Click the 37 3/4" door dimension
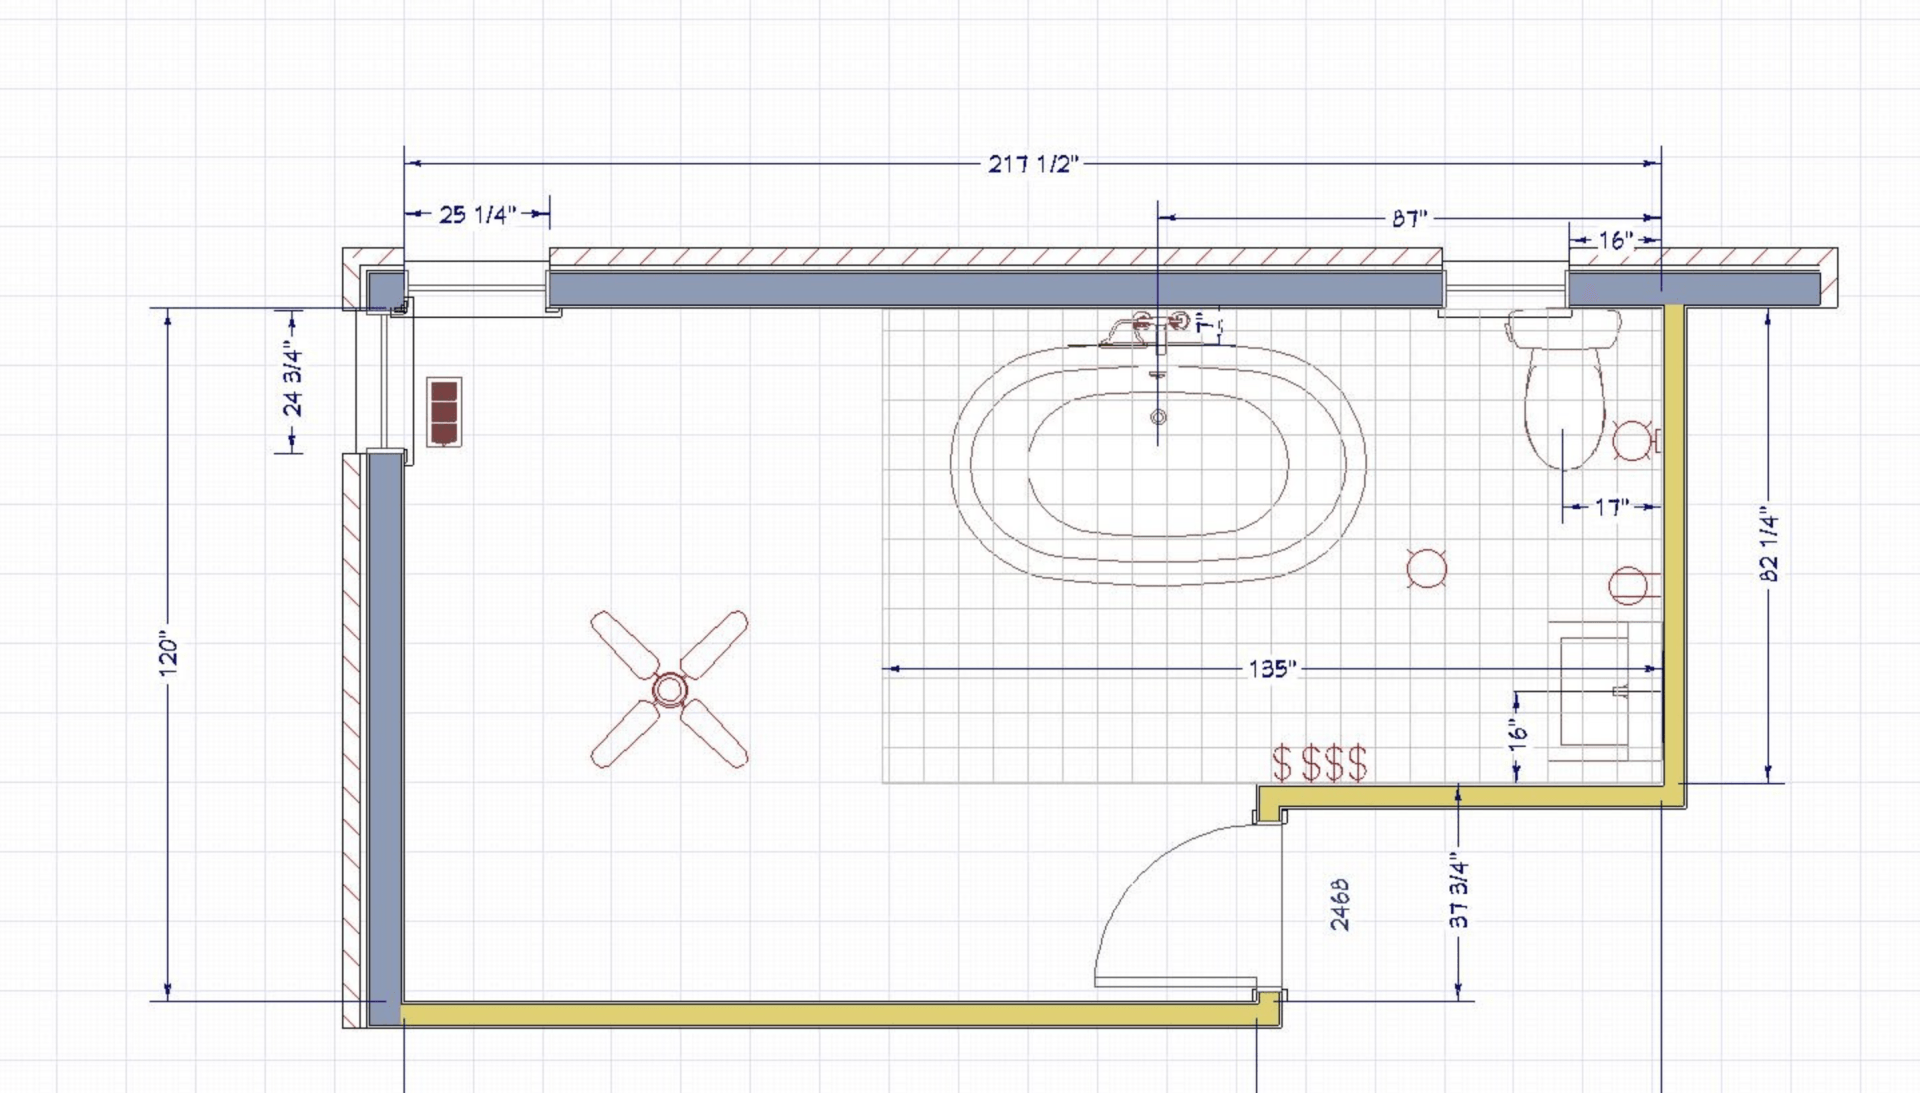The width and height of the screenshot is (1920, 1093). pyautogui.click(x=1459, y=892)
